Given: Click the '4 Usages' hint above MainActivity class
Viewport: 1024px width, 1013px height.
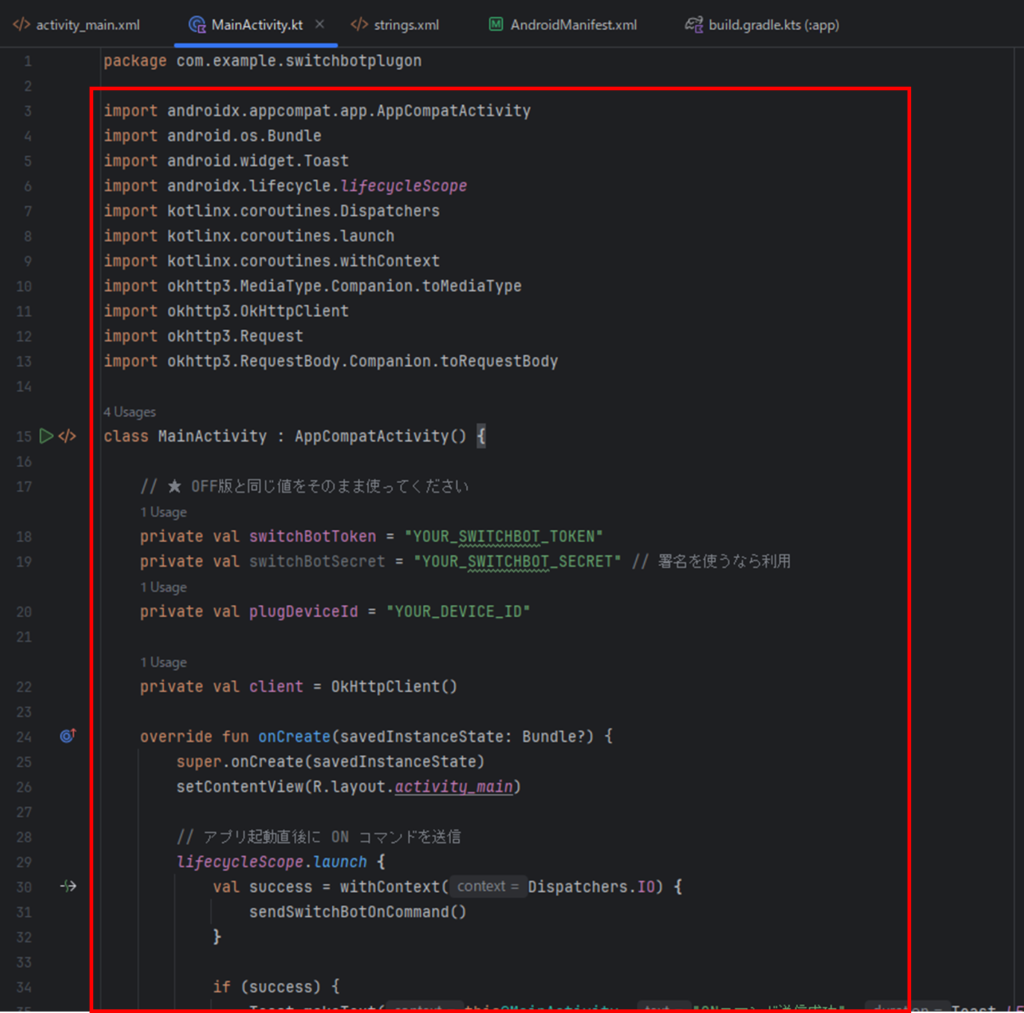Looking at the screenshot, I should point(130,412).
